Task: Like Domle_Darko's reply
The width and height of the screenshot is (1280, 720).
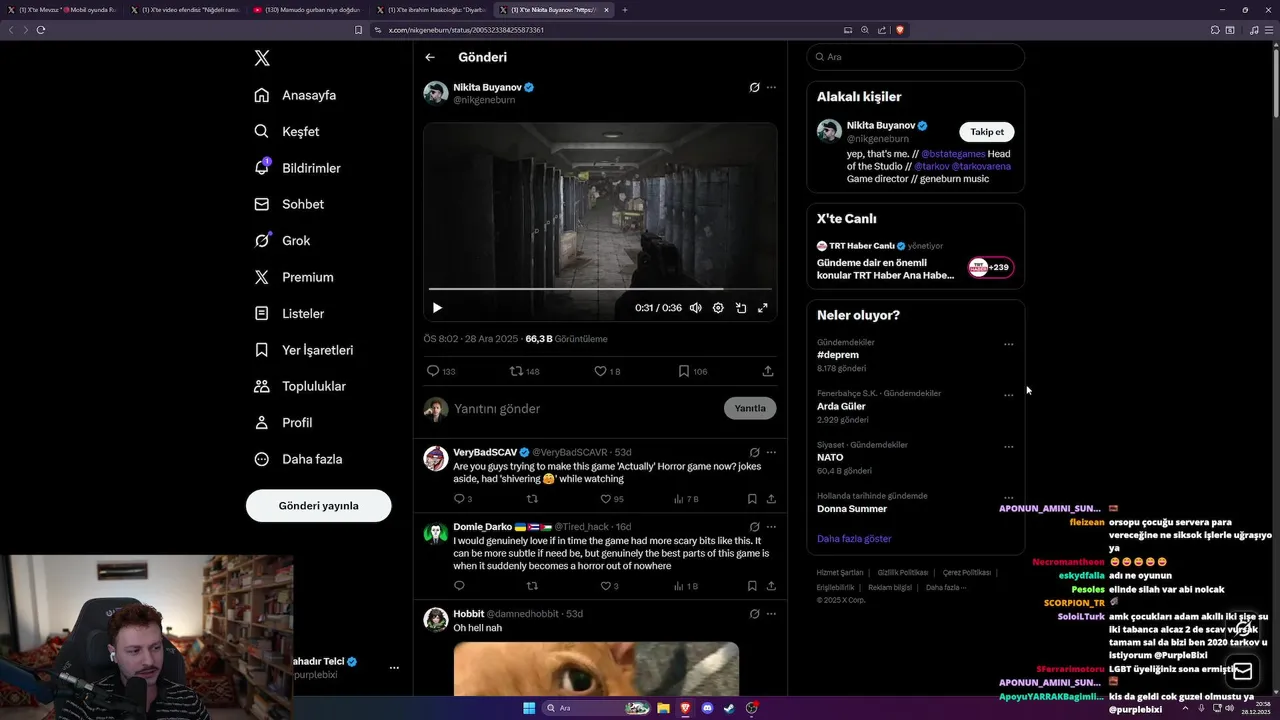Action: click(609, 586)
